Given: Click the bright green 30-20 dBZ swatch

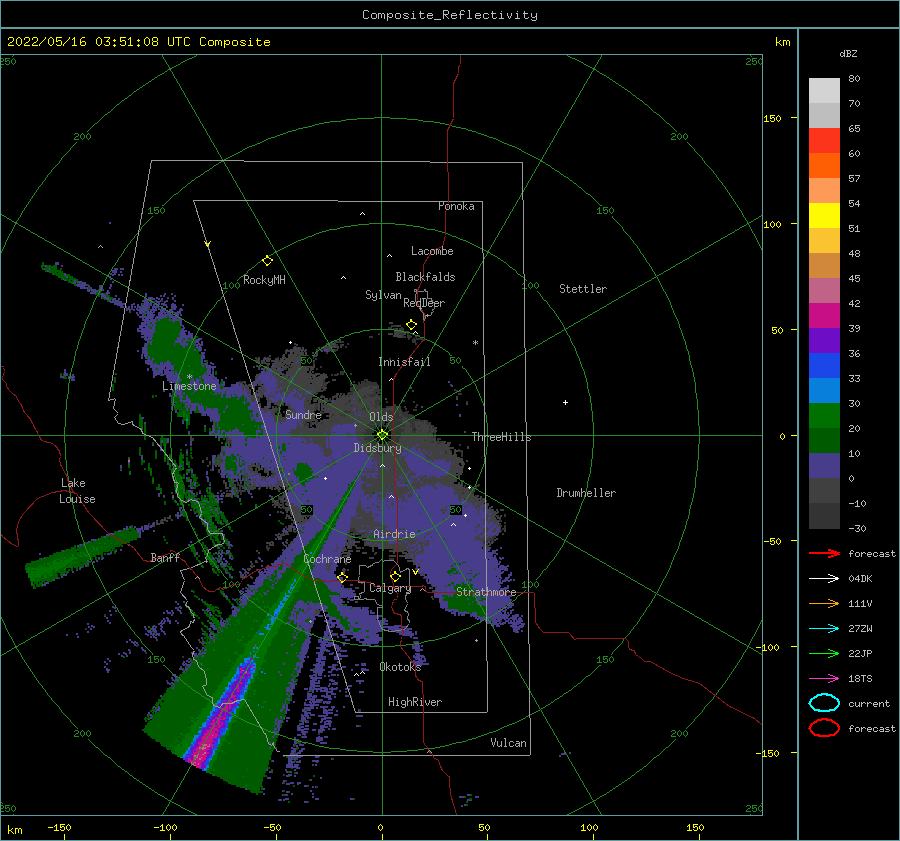Looking at the screenshot, I should (824, 416).
